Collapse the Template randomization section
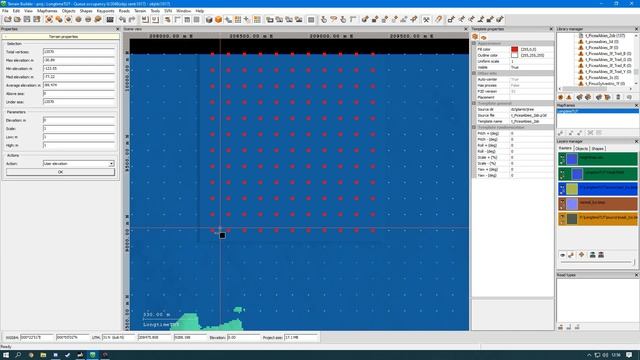The width and height of the screenshot is (640, 360). [x=474, y=127]
